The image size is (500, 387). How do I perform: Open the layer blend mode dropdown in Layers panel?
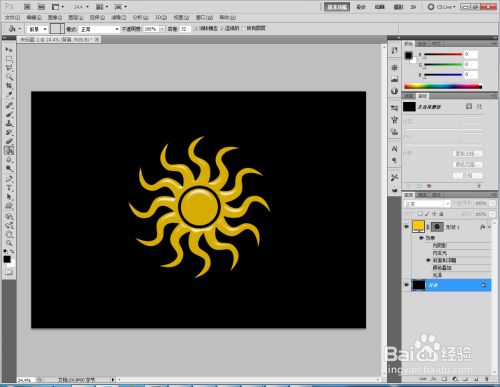[427, 204]
